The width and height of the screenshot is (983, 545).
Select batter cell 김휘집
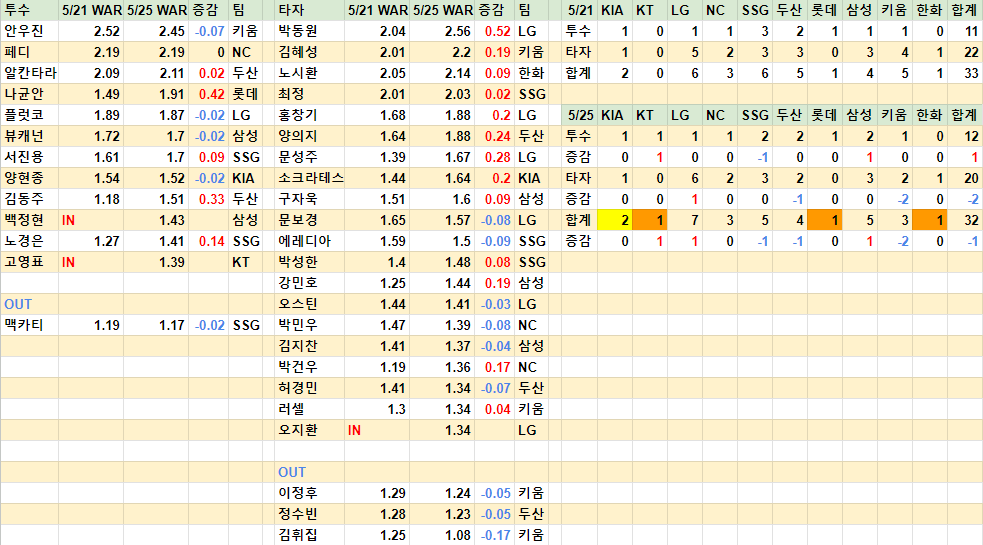point(310,536)
